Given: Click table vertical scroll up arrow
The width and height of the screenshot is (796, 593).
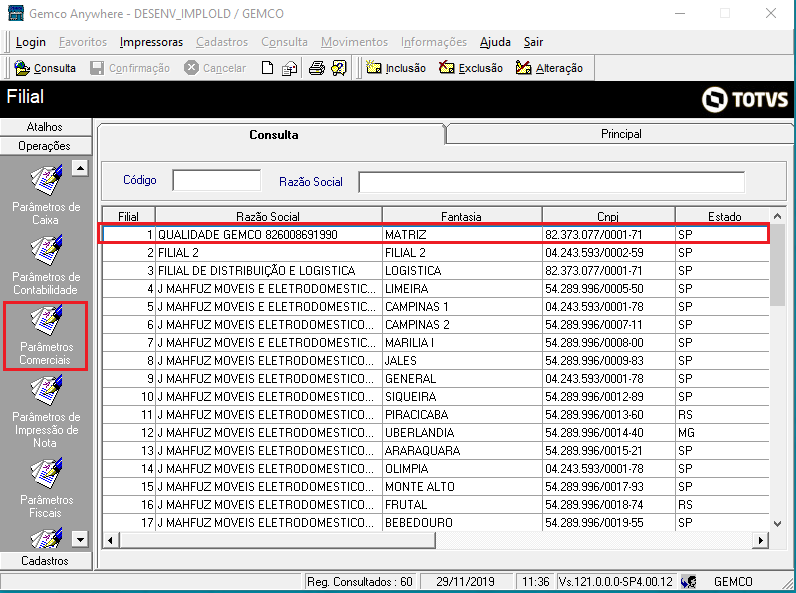Looking at the screenshot, I should [x=777, y=216].
